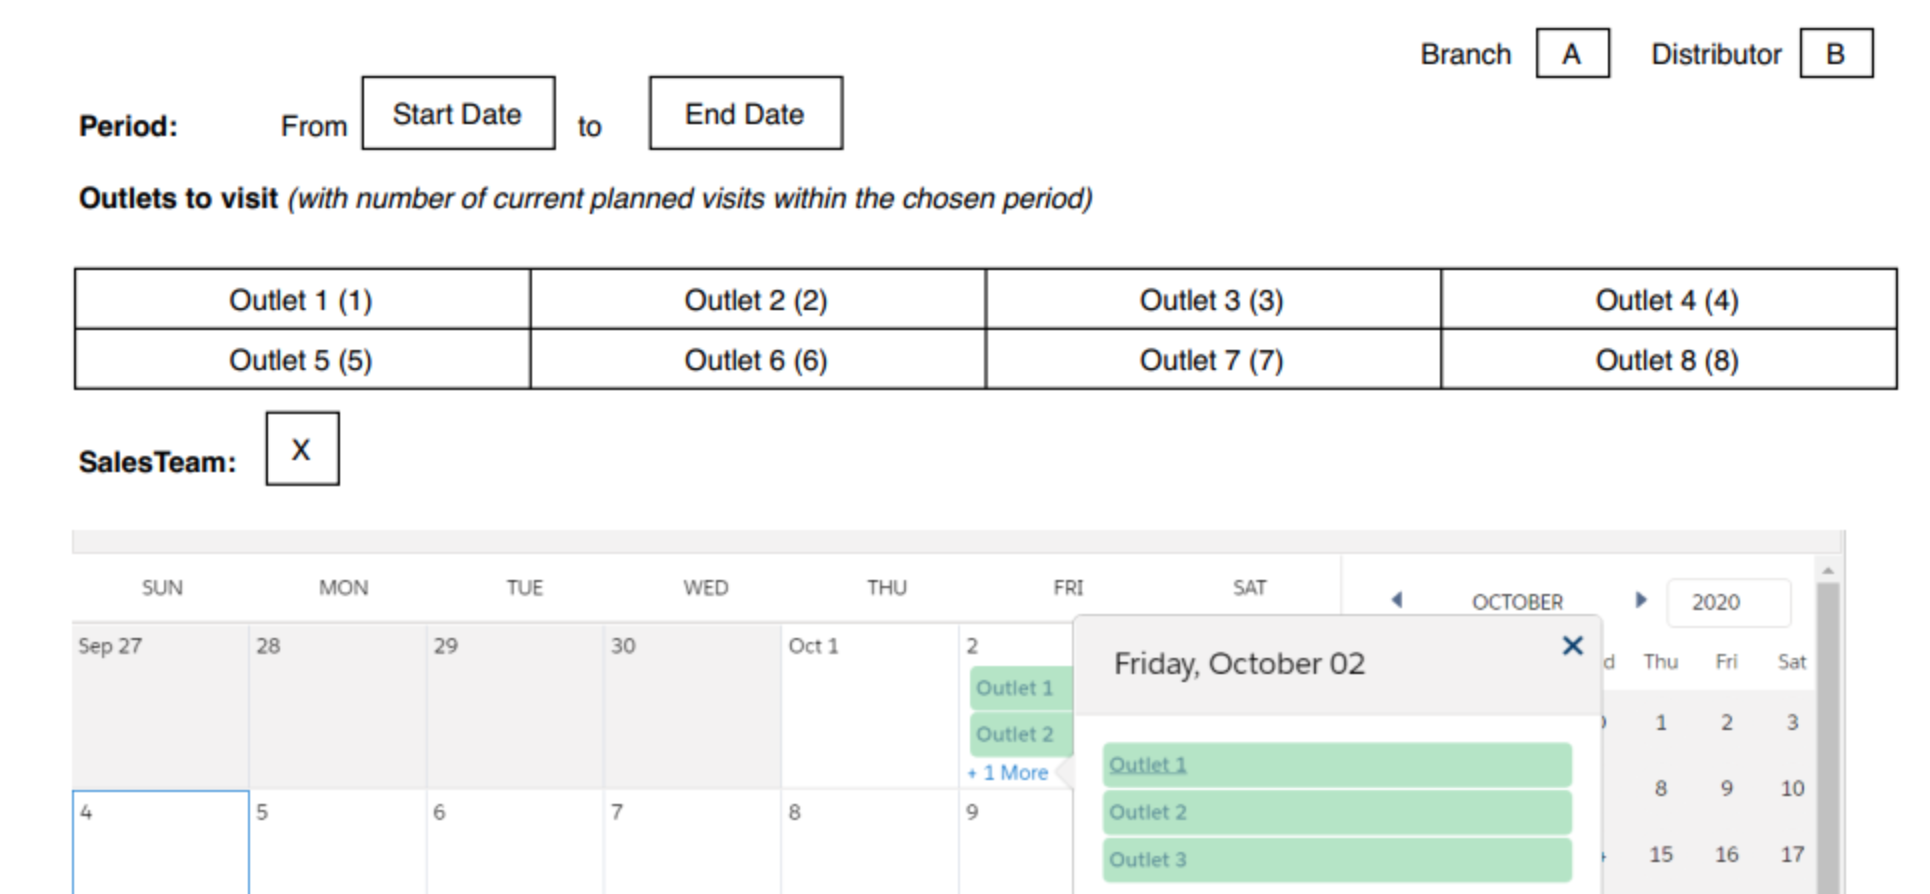The width and height of the screenshot is (1930, 894).
Task: Select Outlet 3 event in popup
Action: 1336,860
